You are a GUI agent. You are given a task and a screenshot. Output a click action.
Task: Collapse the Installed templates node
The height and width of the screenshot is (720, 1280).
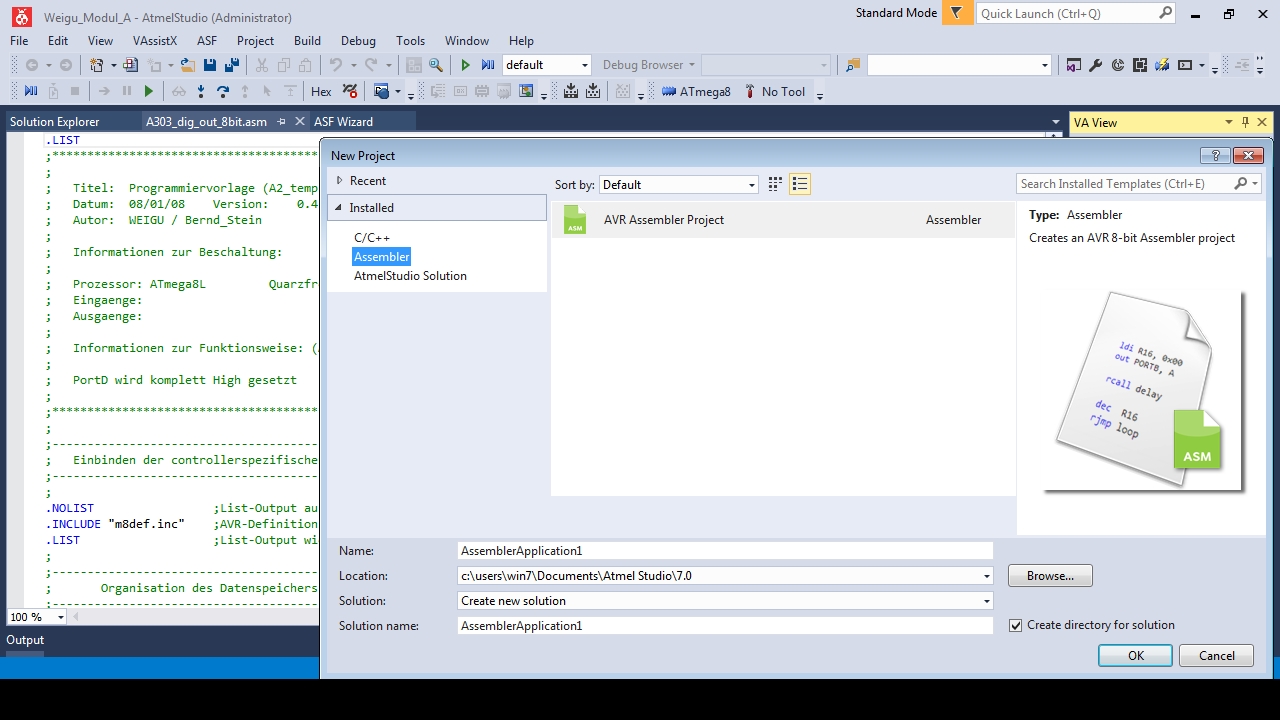coord(338,208)
